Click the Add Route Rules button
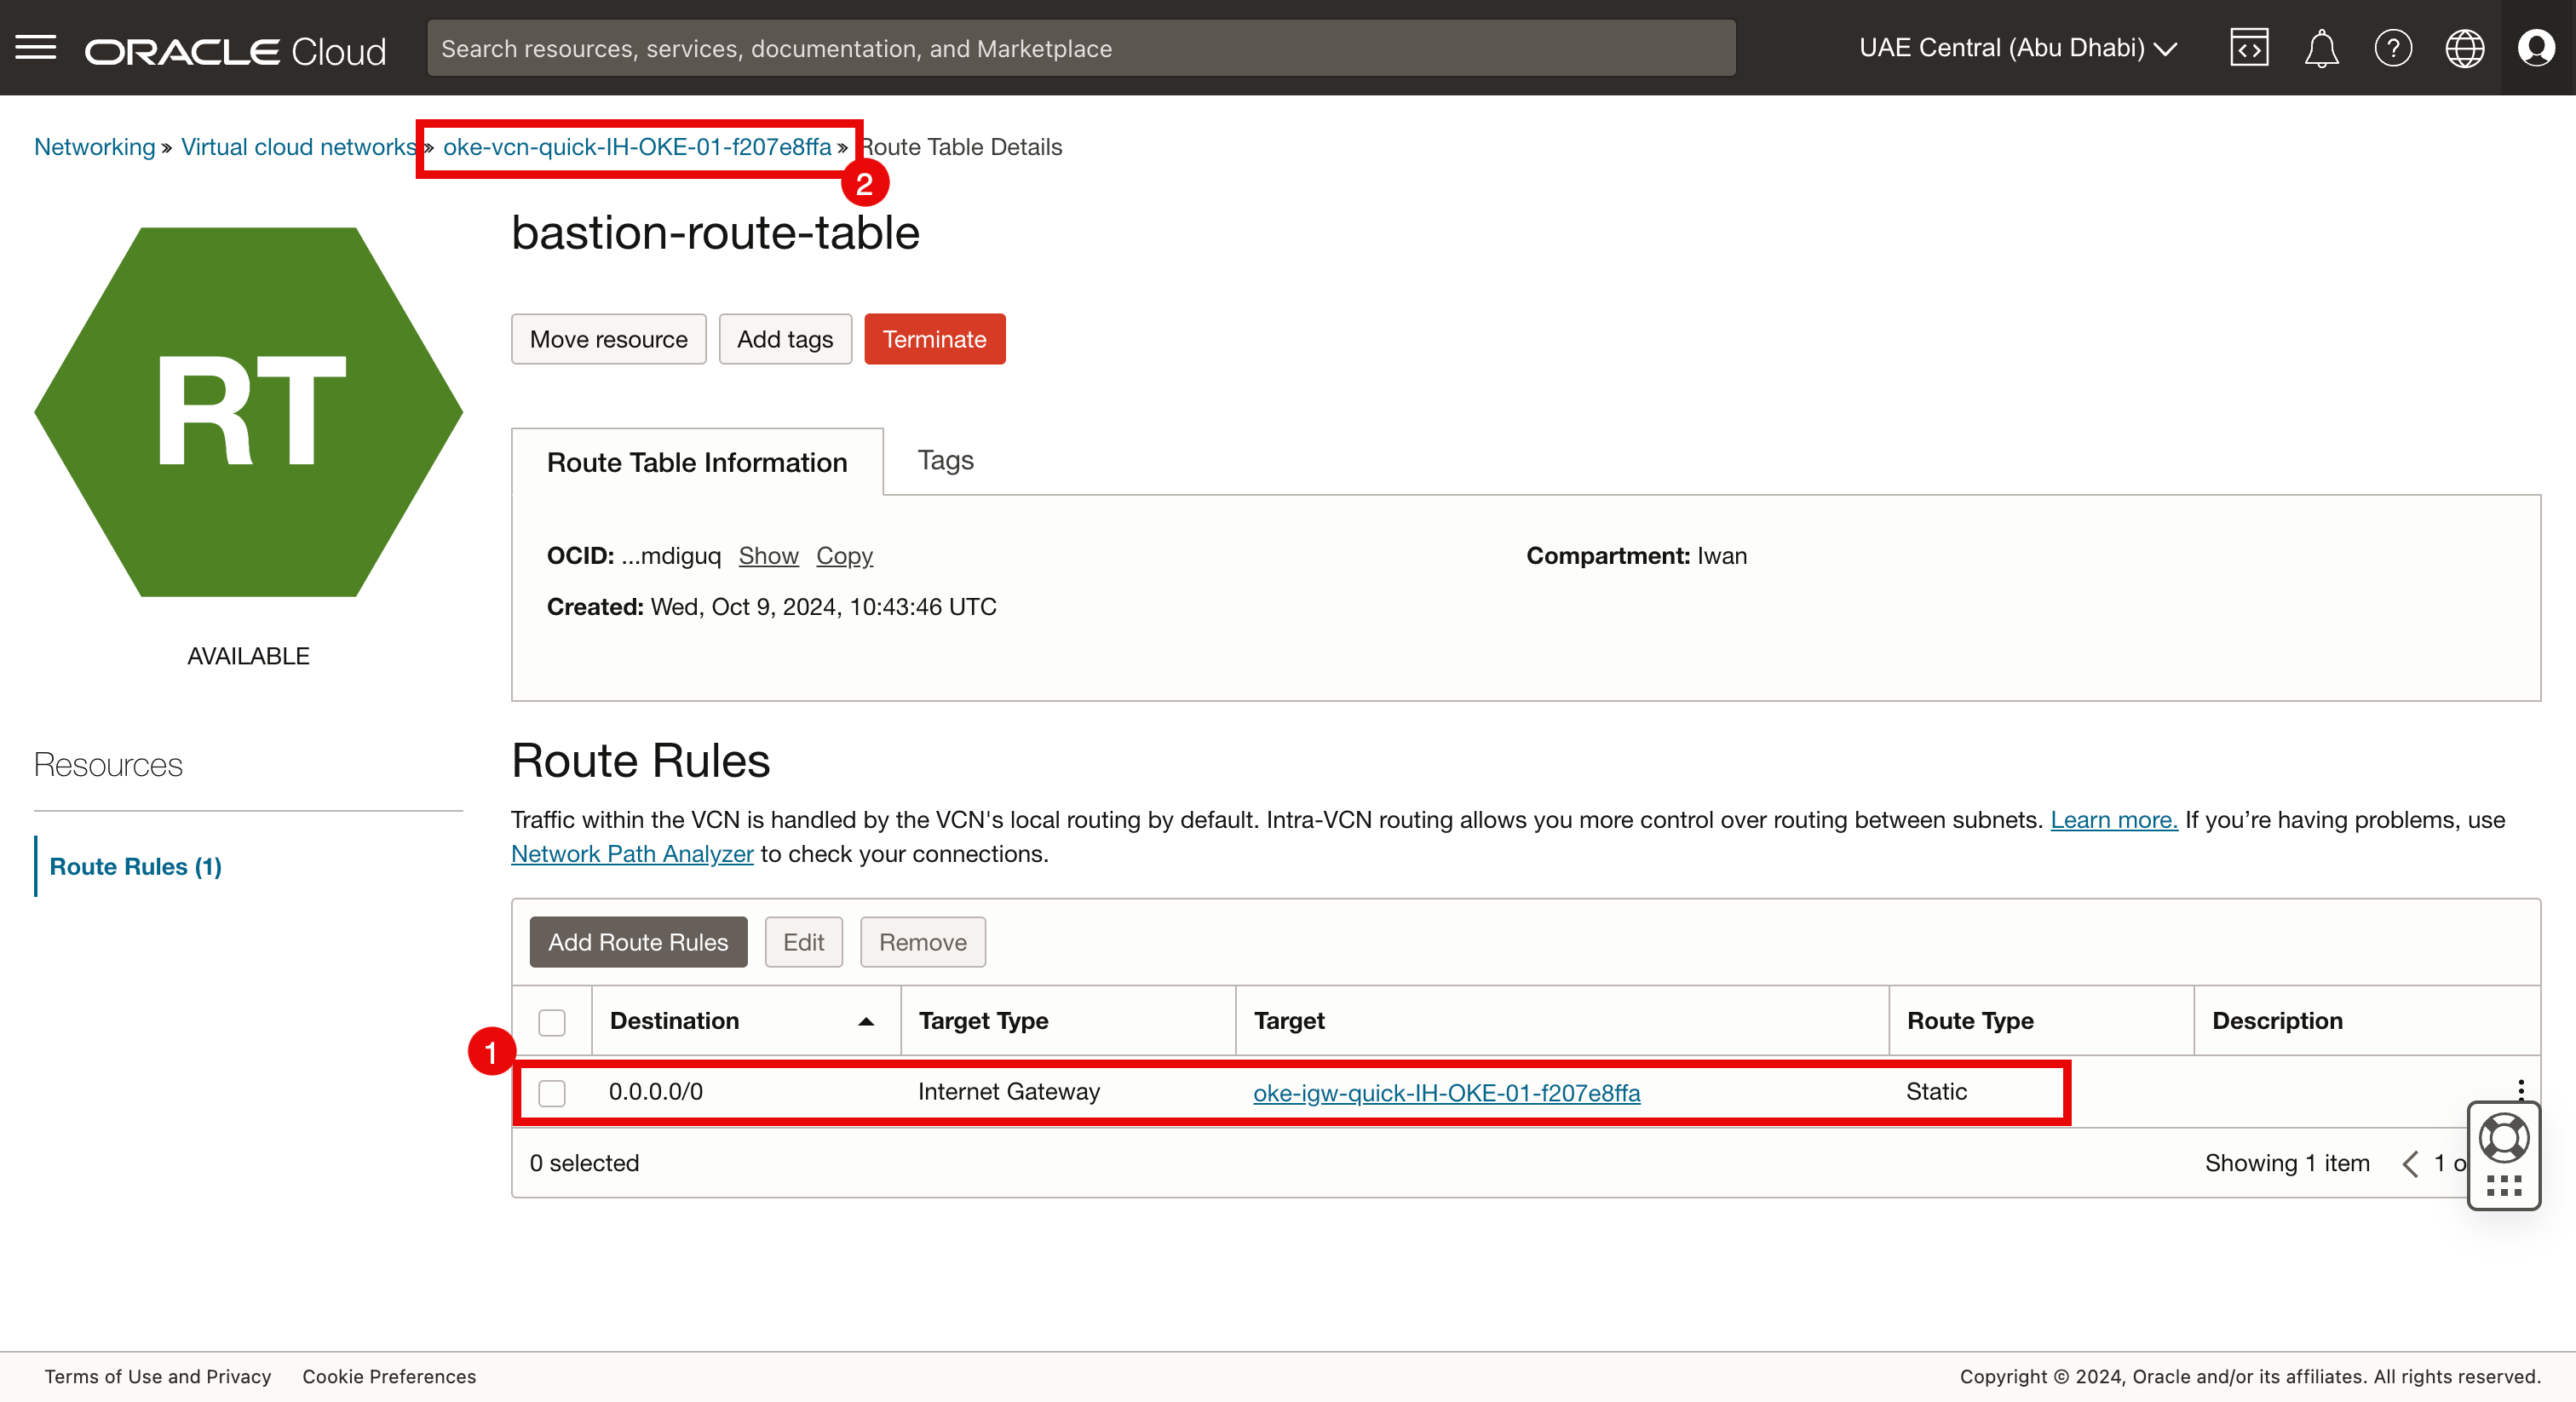The height and width of the screenshot is (1402, 2576). coord(637,942)
